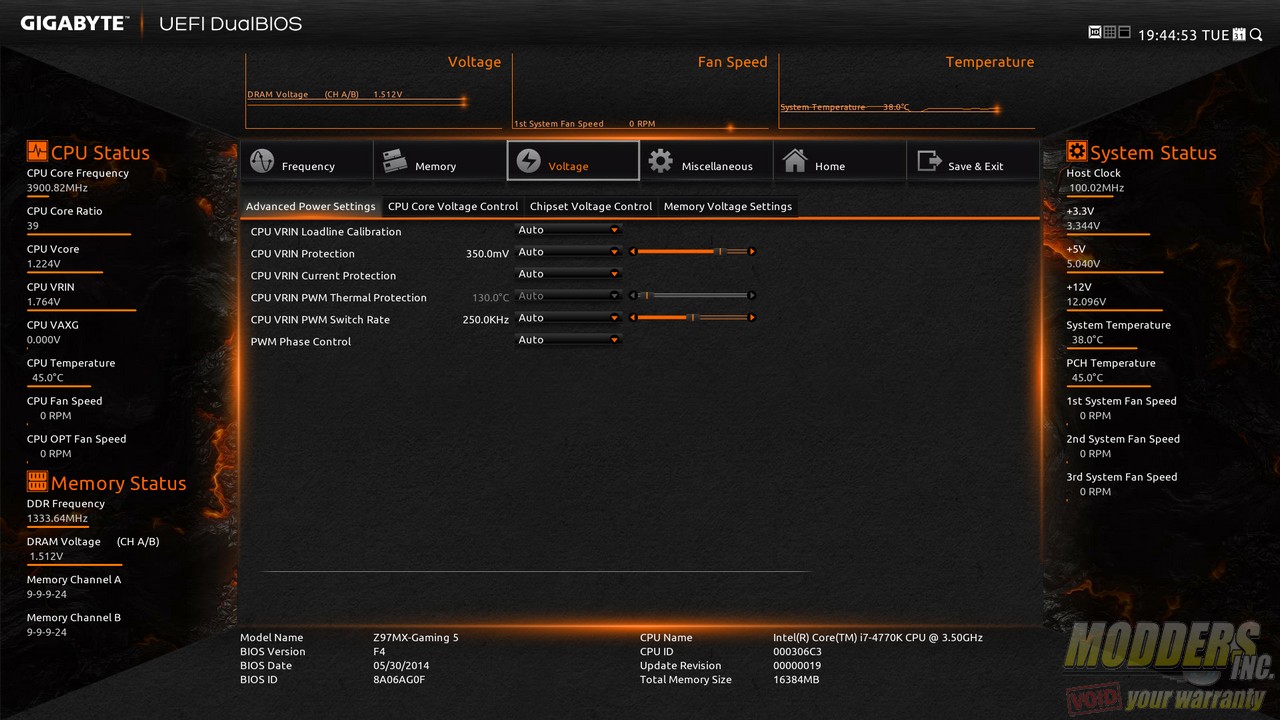1280x720 pixels.
Task: Click the magnifier search icon
Action: pyautogui.click(x=1255, y=34)
